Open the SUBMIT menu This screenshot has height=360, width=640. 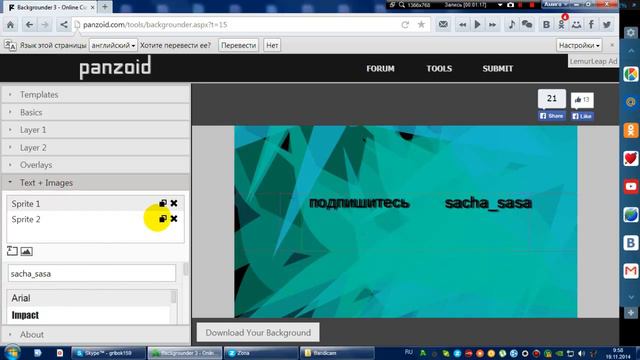(498, 69)
